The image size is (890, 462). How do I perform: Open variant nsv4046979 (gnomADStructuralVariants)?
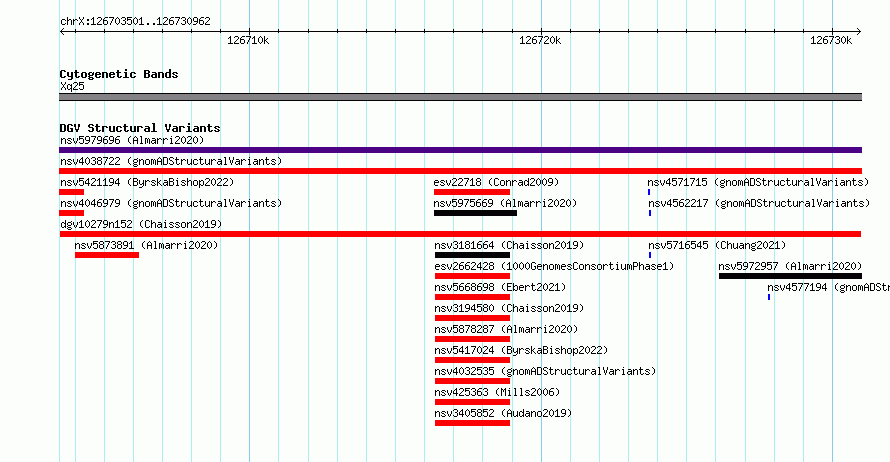(171, 203)
